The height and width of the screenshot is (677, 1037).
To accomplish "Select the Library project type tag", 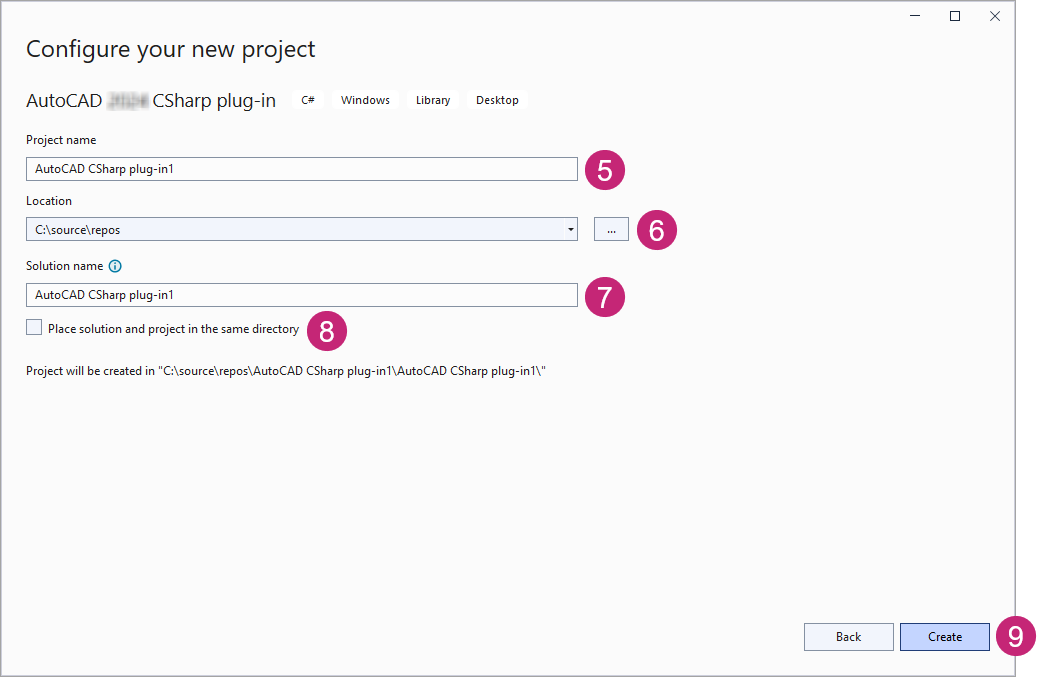I will pyautogui.click(x=433, y=100).
